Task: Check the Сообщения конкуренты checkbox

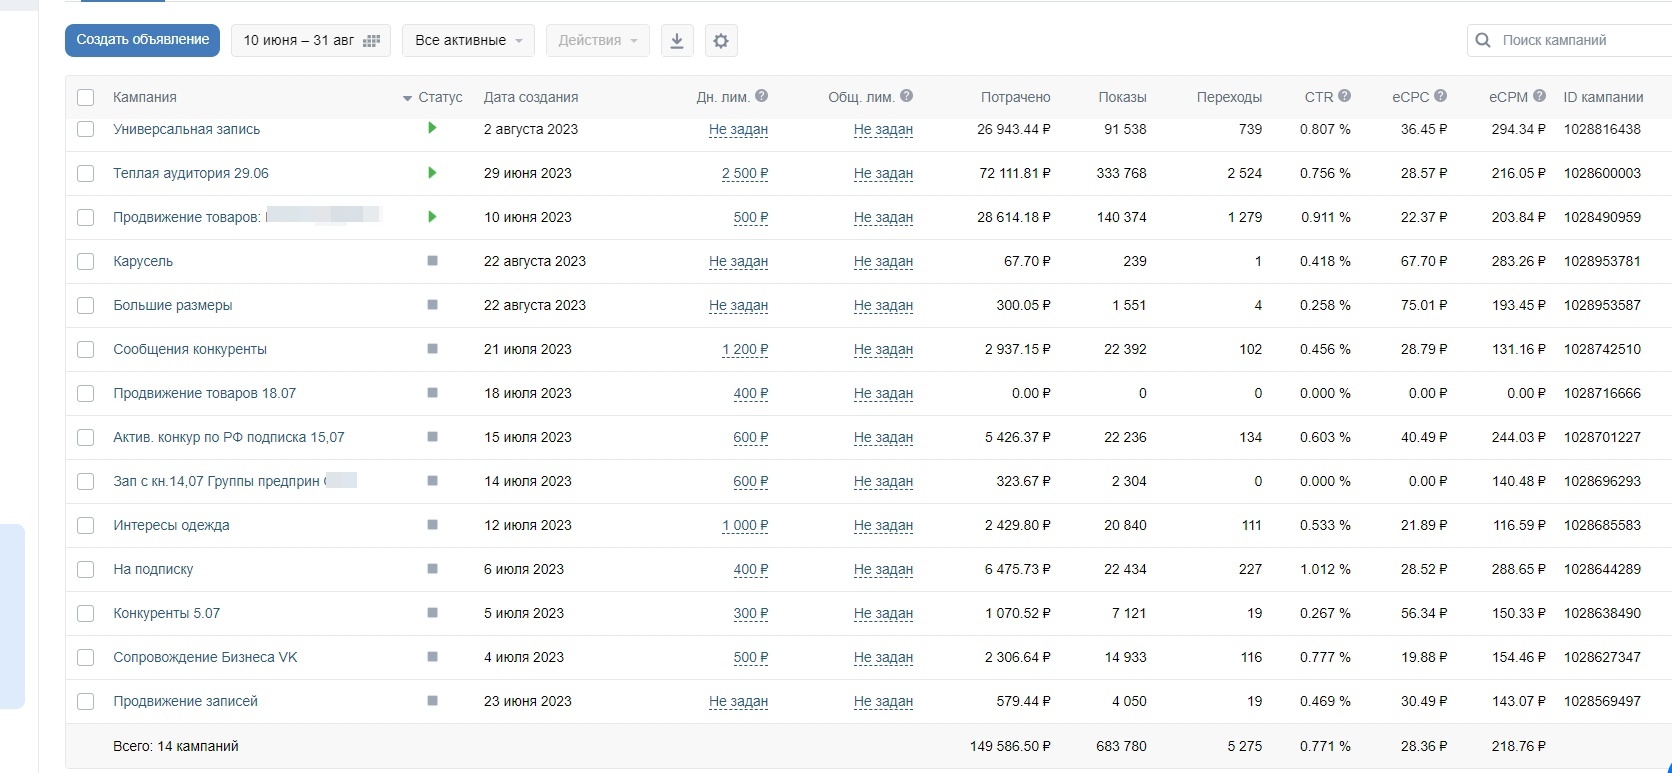Action: point(86,349)
